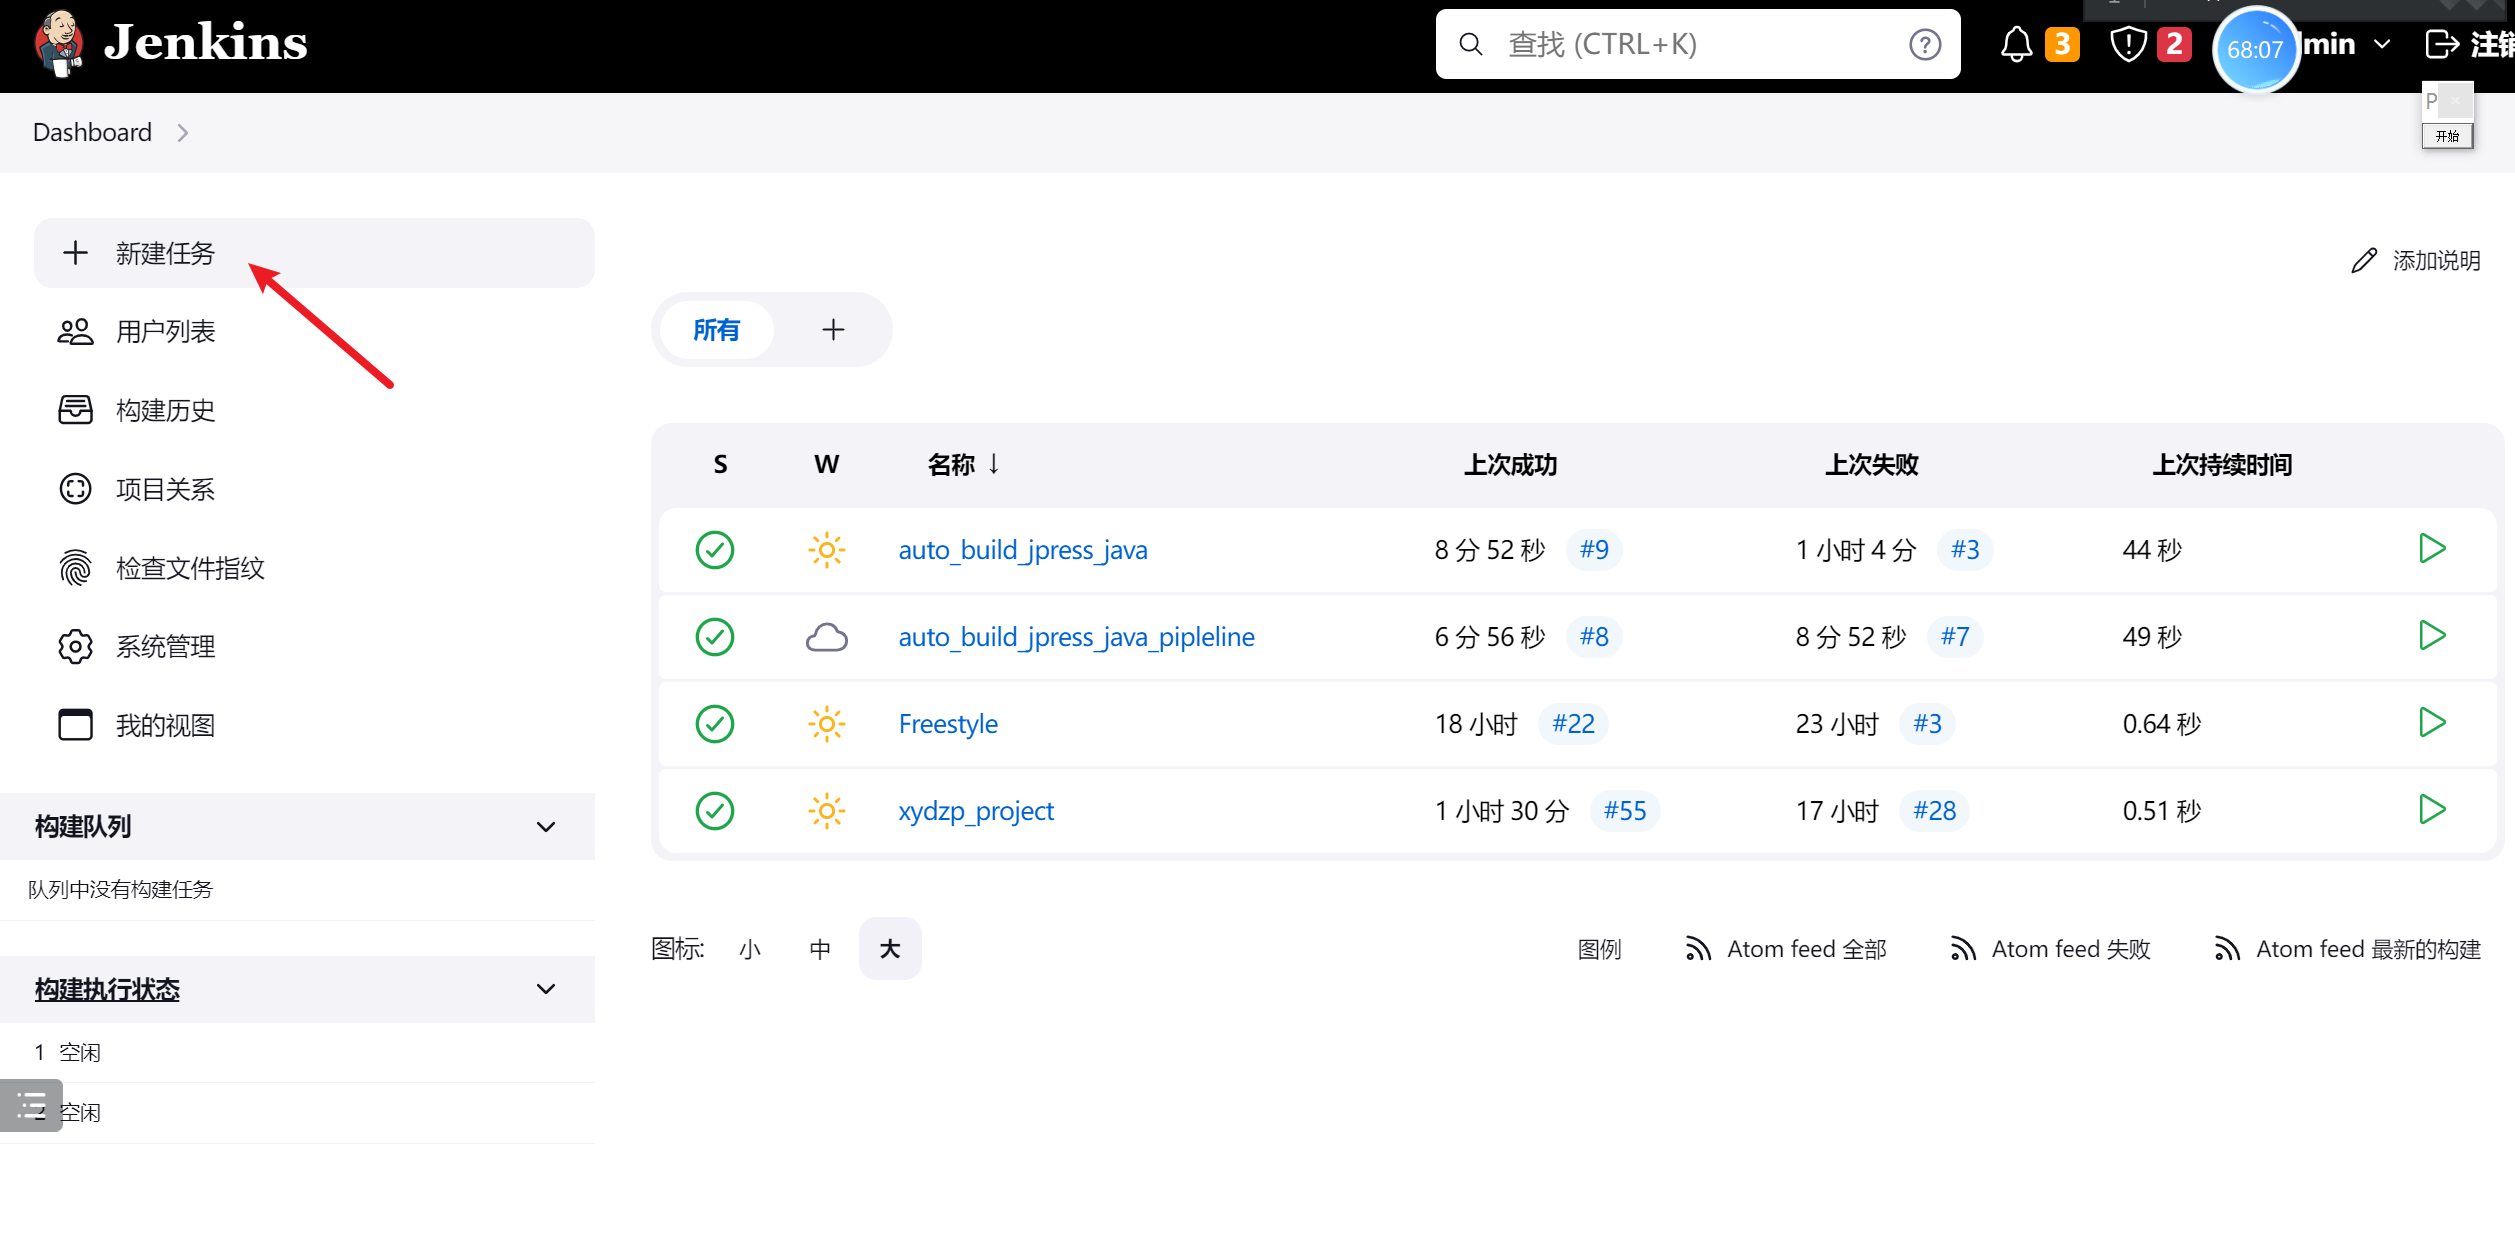Image resolution: width=2515 pixels, height=1233 pixels.
Task: Open 新建任务 in sidebar
Action: (x=314, y=253)
